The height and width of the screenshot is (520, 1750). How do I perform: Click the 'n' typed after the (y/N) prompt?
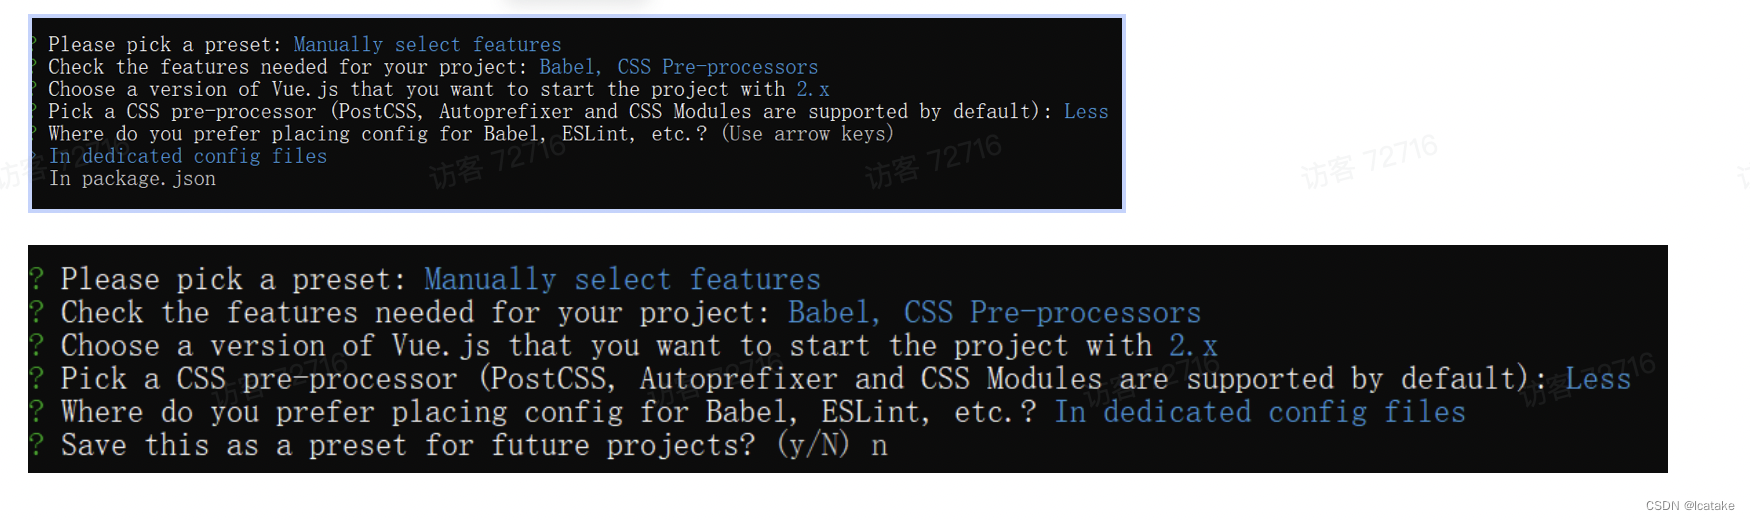coord(879,447)
